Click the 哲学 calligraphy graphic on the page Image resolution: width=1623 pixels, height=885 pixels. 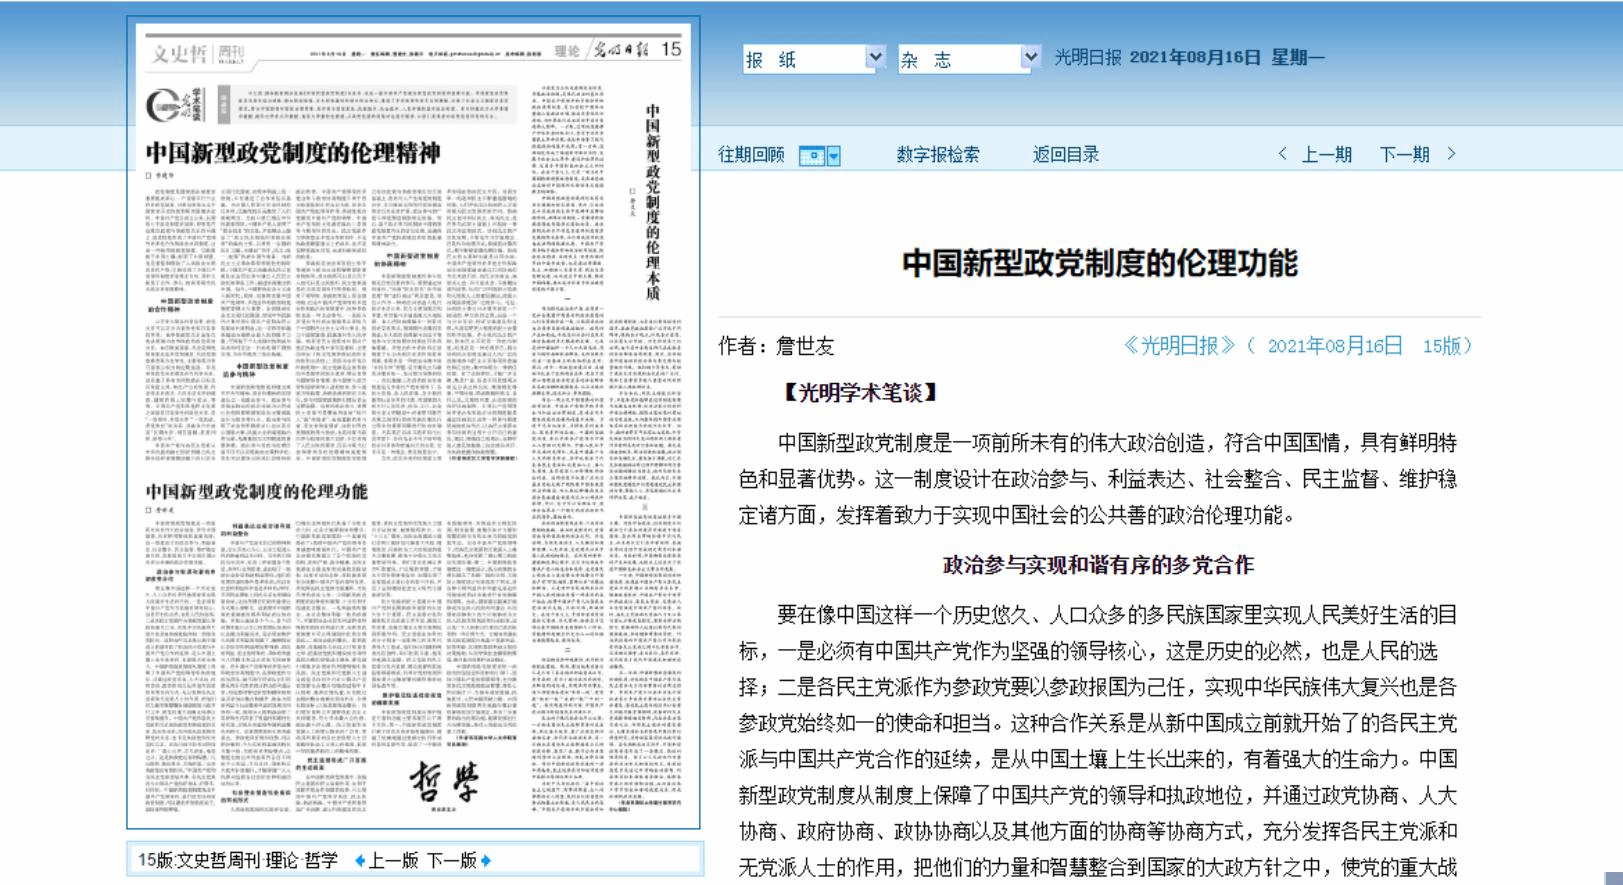pyautogui.click(x=444, y=782)
